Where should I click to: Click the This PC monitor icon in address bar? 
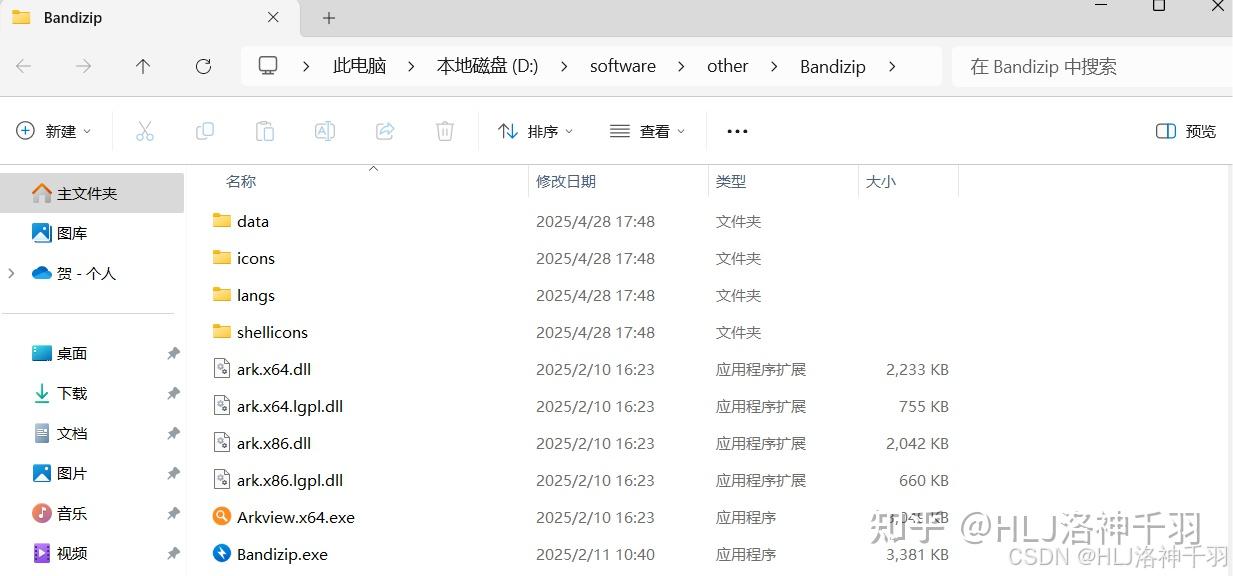(267, 66)
